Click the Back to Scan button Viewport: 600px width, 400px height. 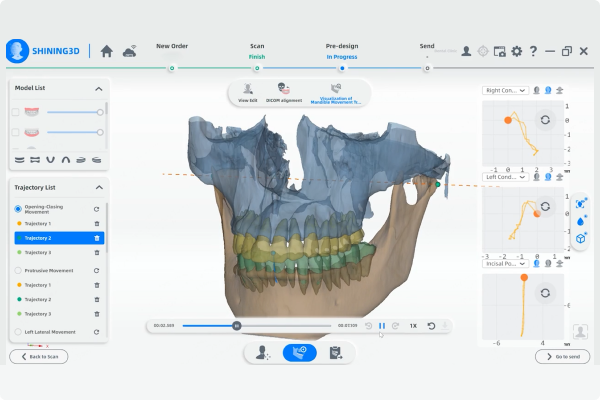(38, 356)
